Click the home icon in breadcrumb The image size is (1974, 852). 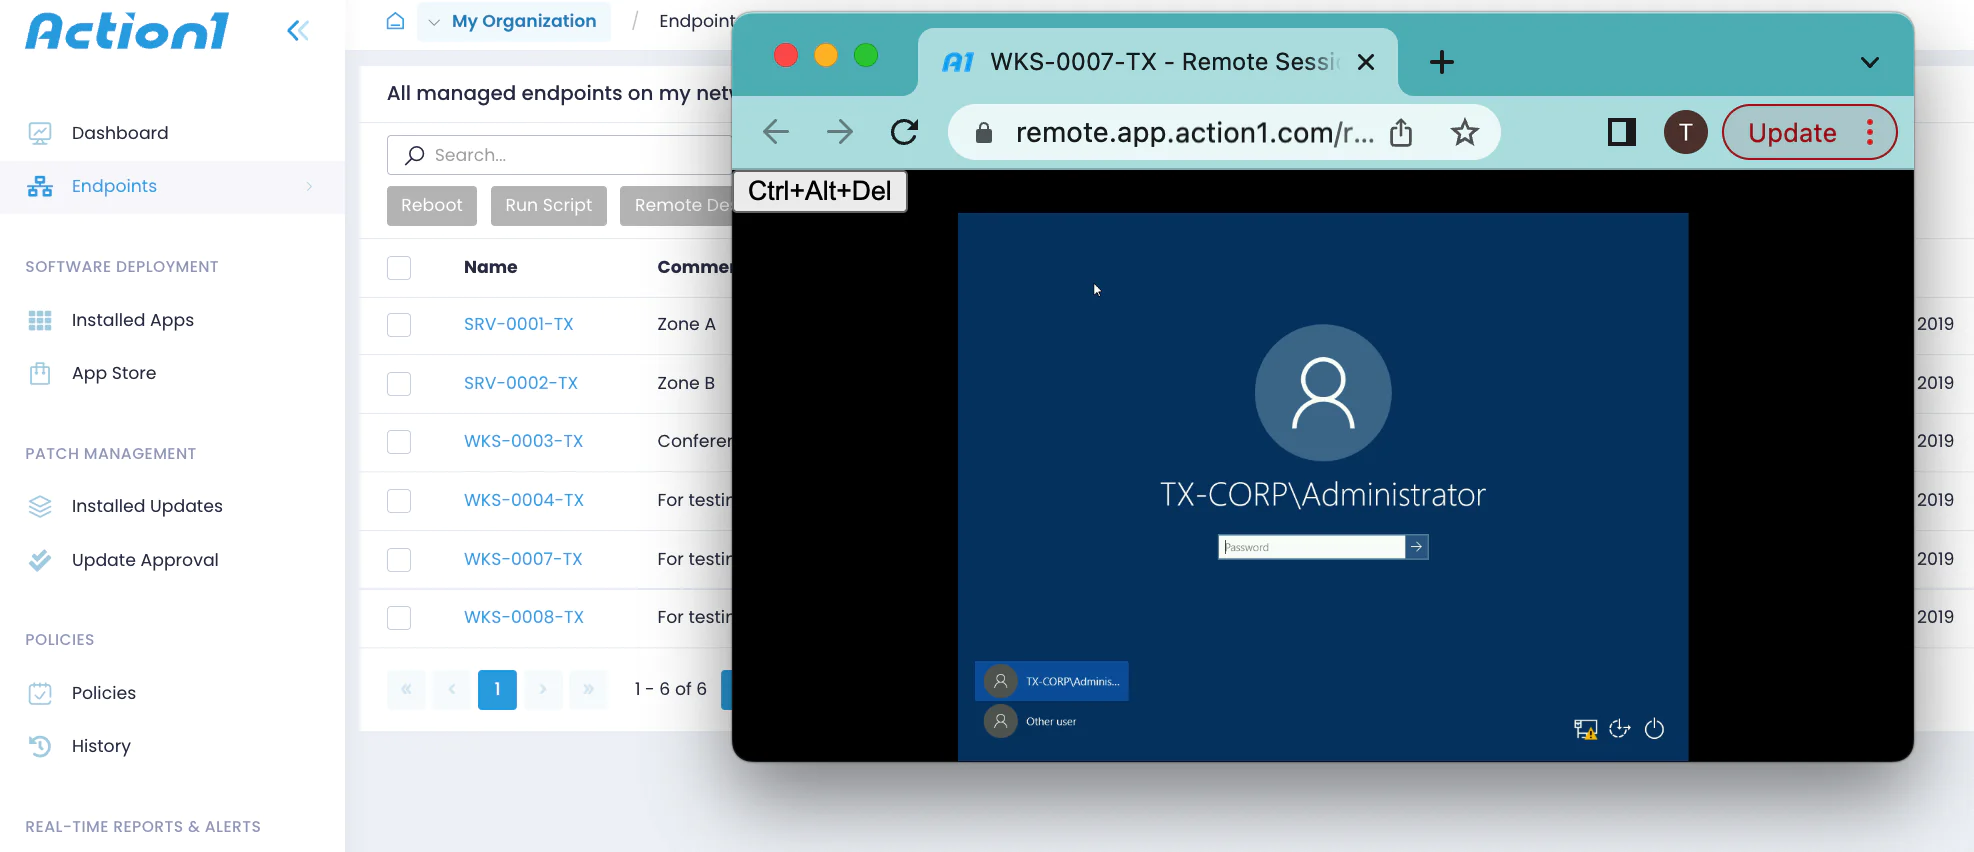coord(395,21)
